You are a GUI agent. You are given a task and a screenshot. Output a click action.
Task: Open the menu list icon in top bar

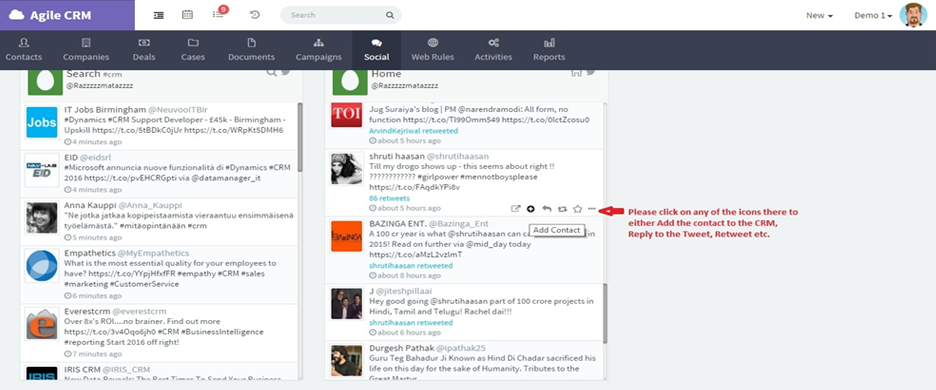click(159, 15)
